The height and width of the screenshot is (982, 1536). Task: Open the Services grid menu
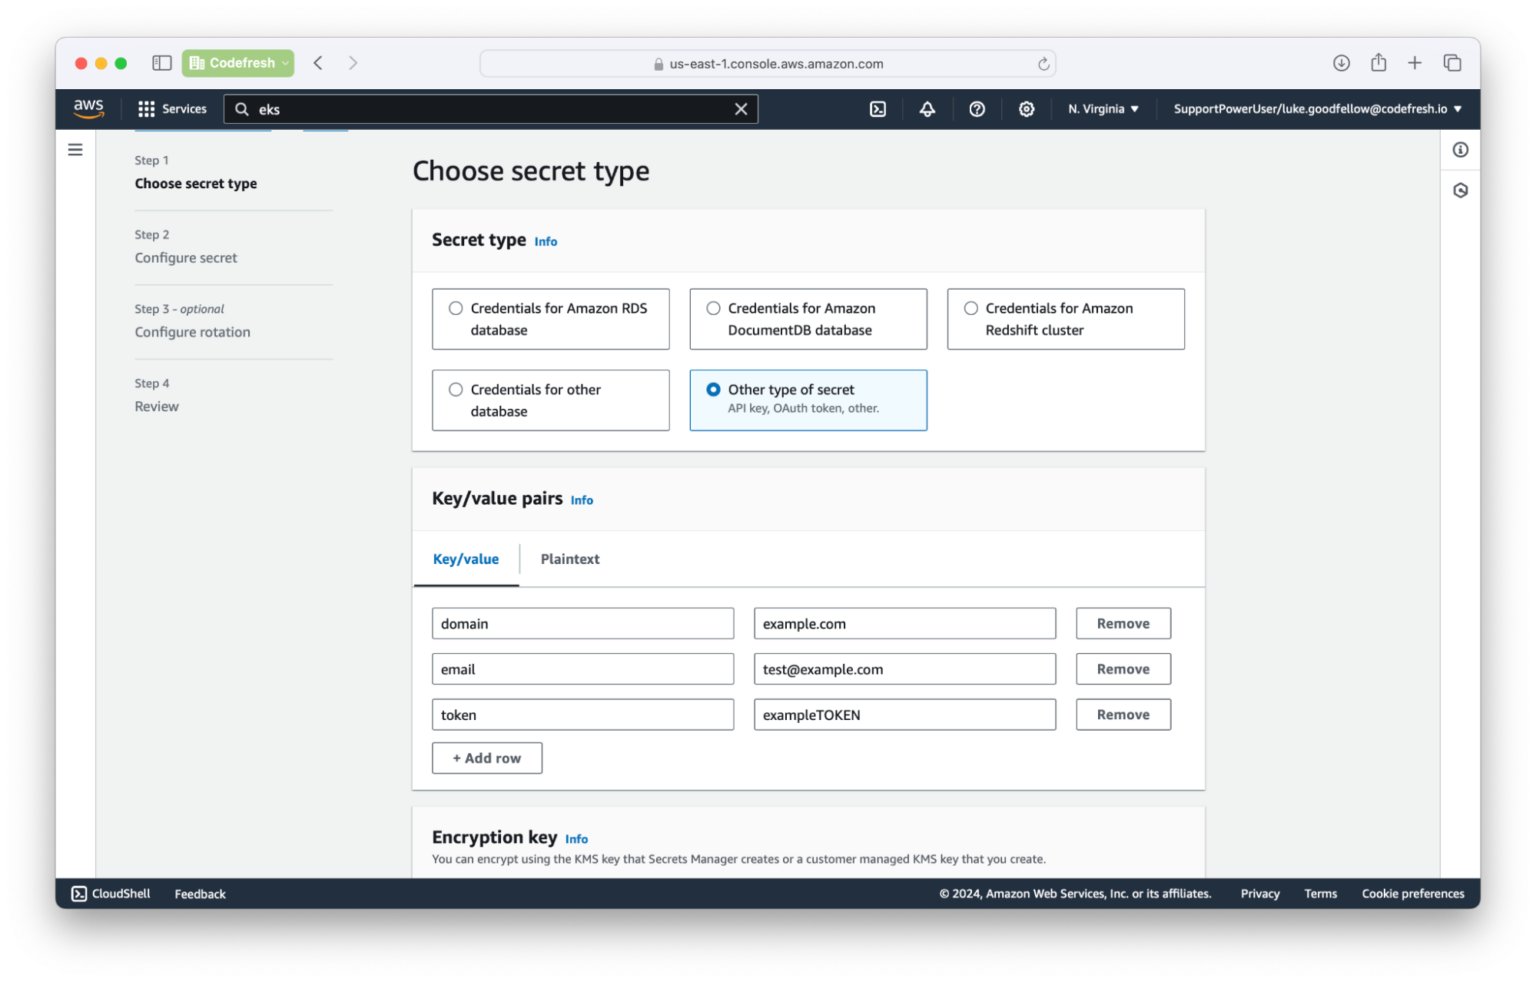pyautogui.click(x=172, y=108)
